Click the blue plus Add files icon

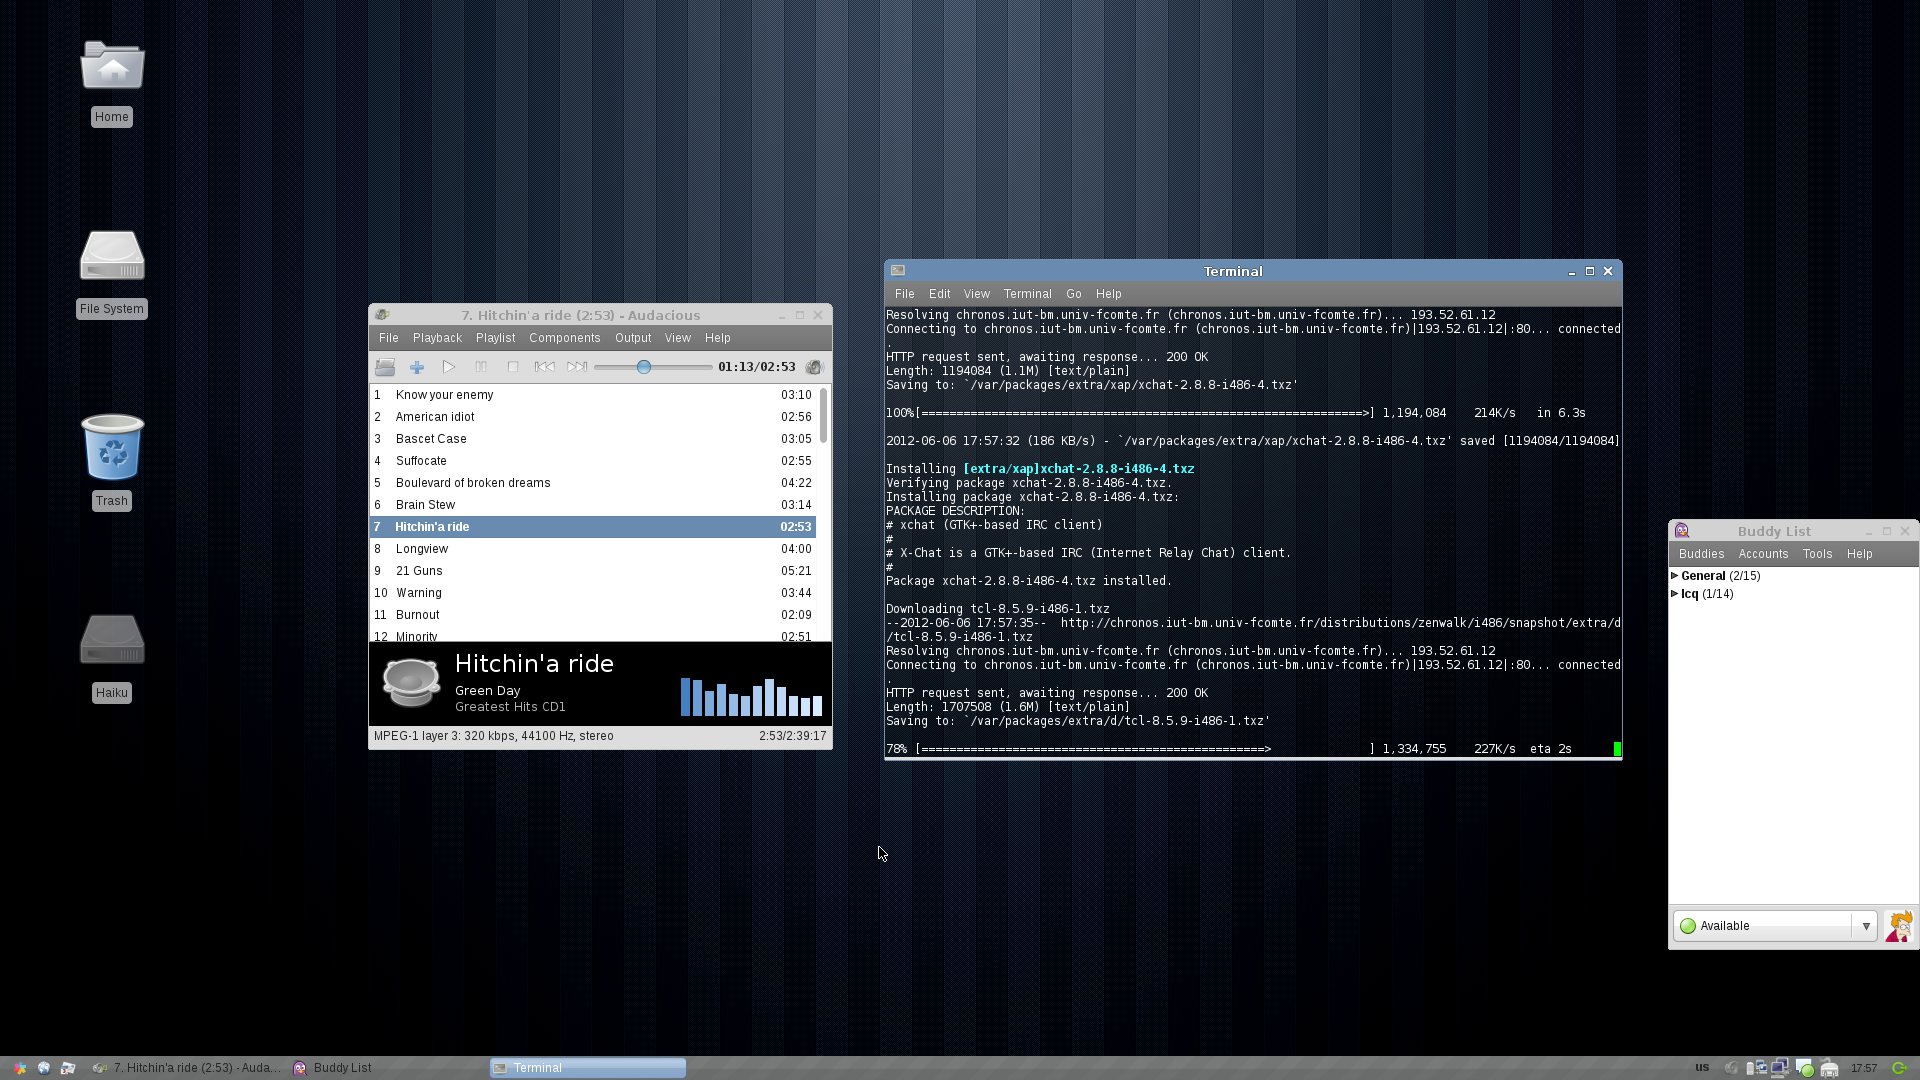pyautogui.click(x=417, y=367)
